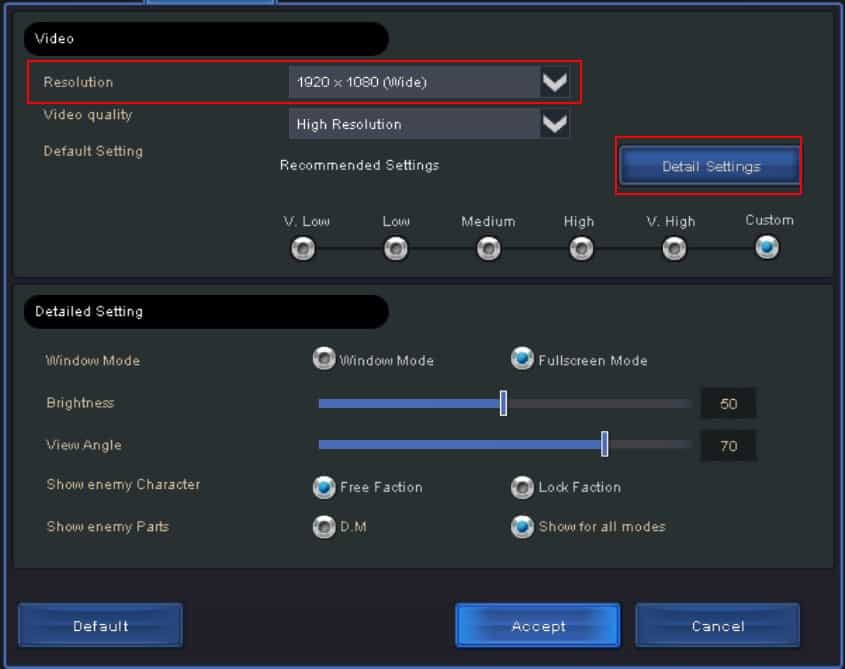Select the V. High quality preset
Screen dimensions: 845x669
[674, 248]
